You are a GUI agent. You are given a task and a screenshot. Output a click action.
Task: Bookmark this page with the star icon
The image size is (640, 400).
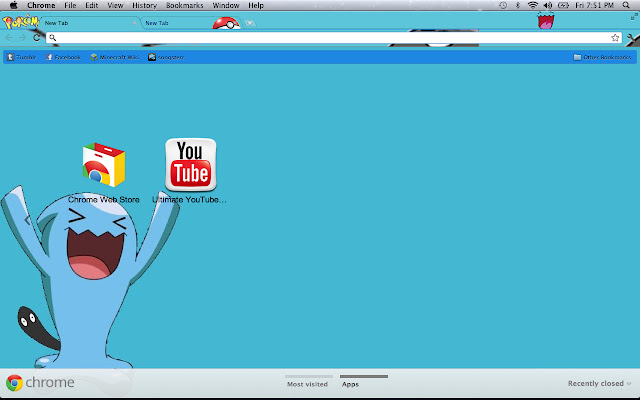click(615, 38)
